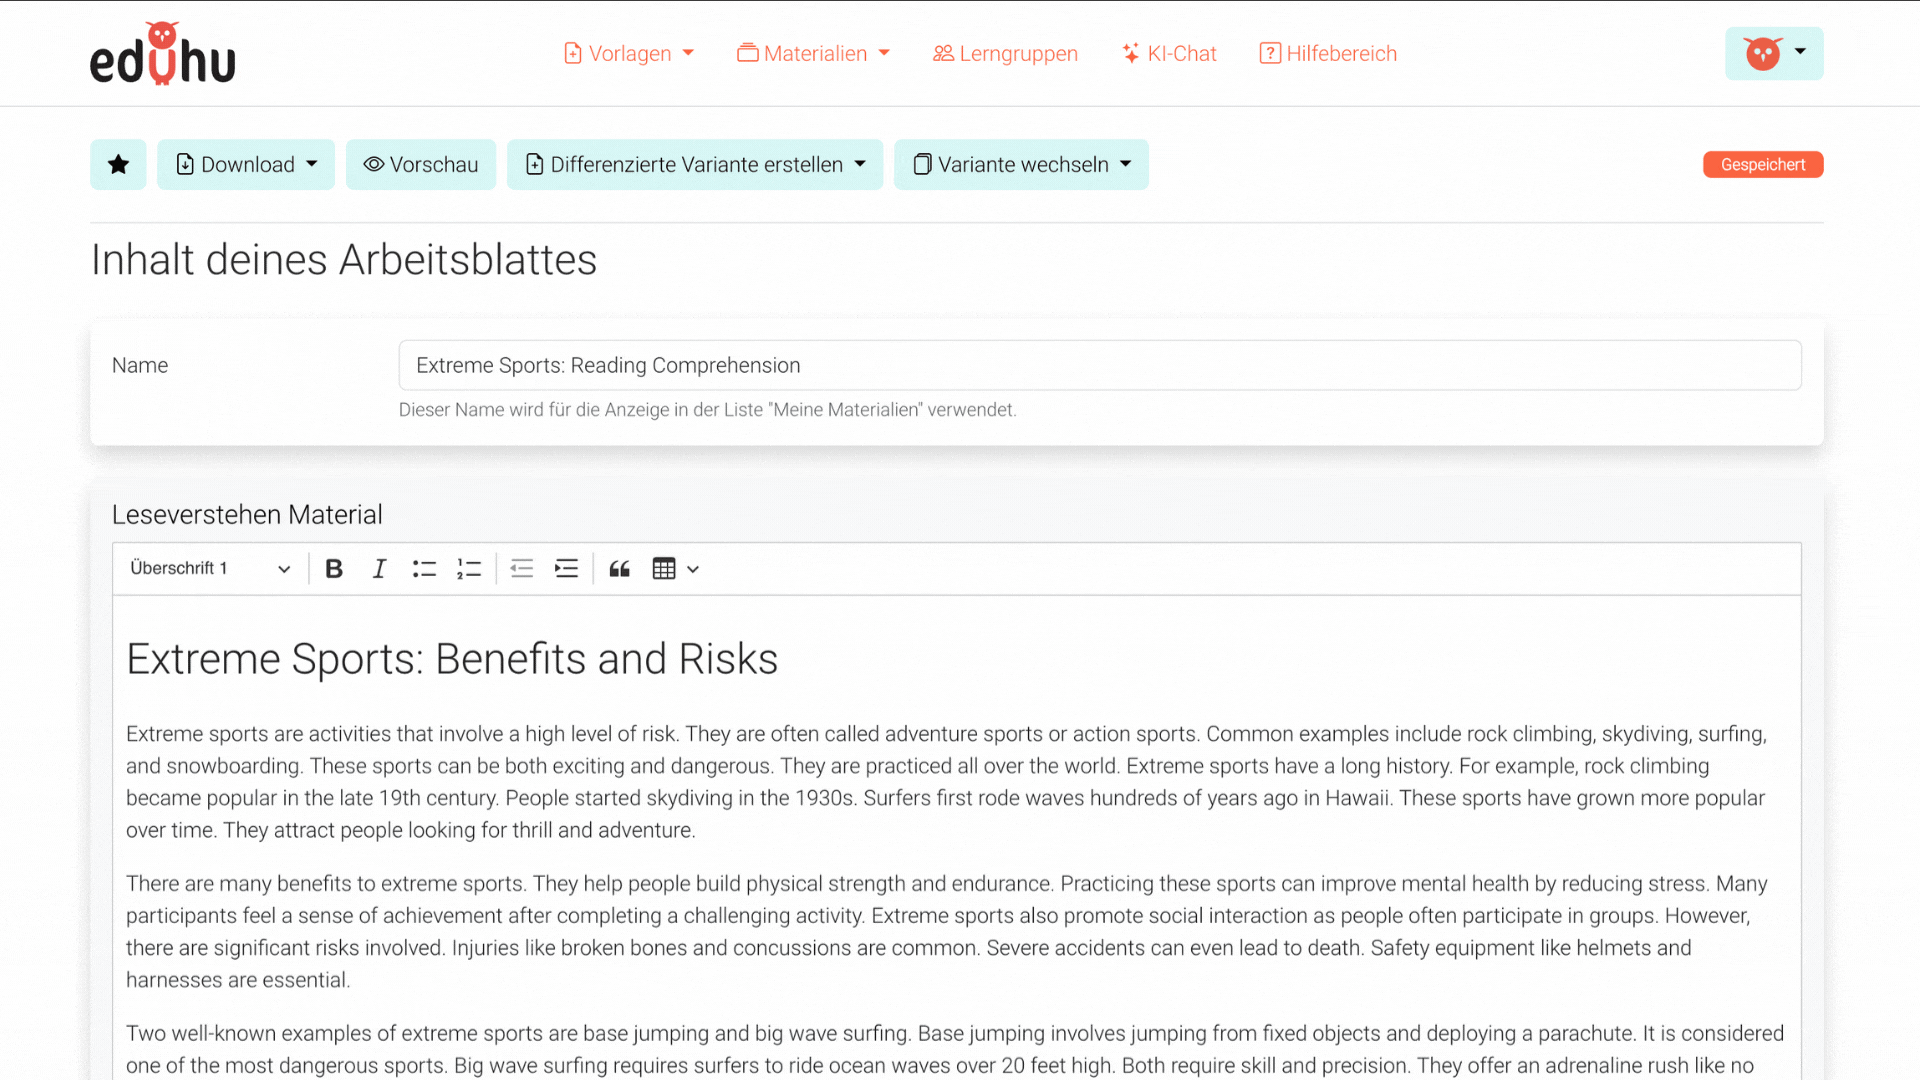The width and height of the screenshot is (1920, 1080).
Task: Open the insert table dropdown
Action: click(x=676, y=569)
